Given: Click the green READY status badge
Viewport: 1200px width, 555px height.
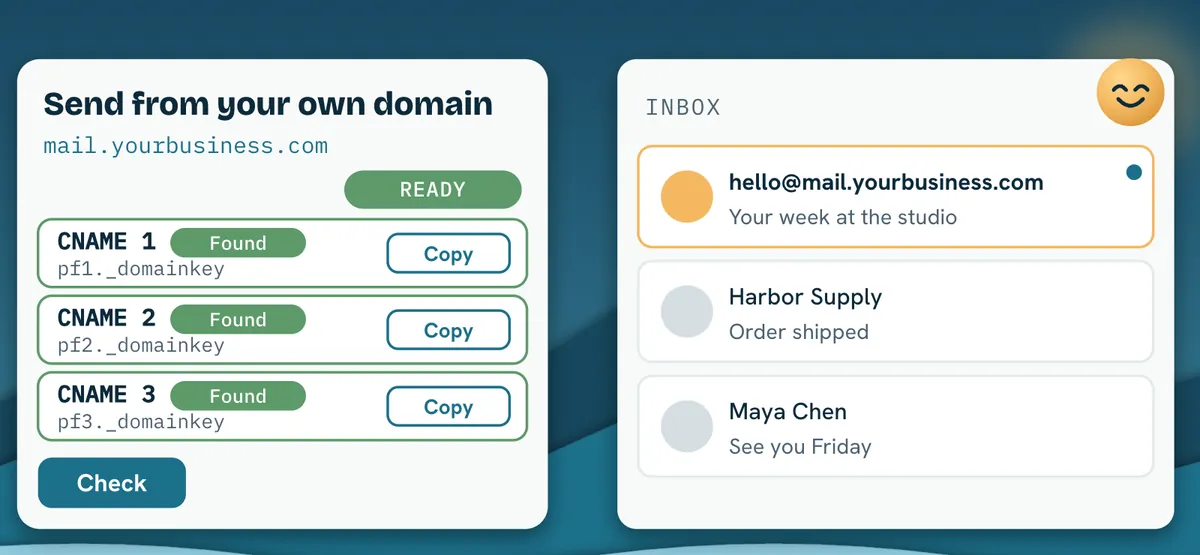Looking at the screenshot, I should [433, 190].
